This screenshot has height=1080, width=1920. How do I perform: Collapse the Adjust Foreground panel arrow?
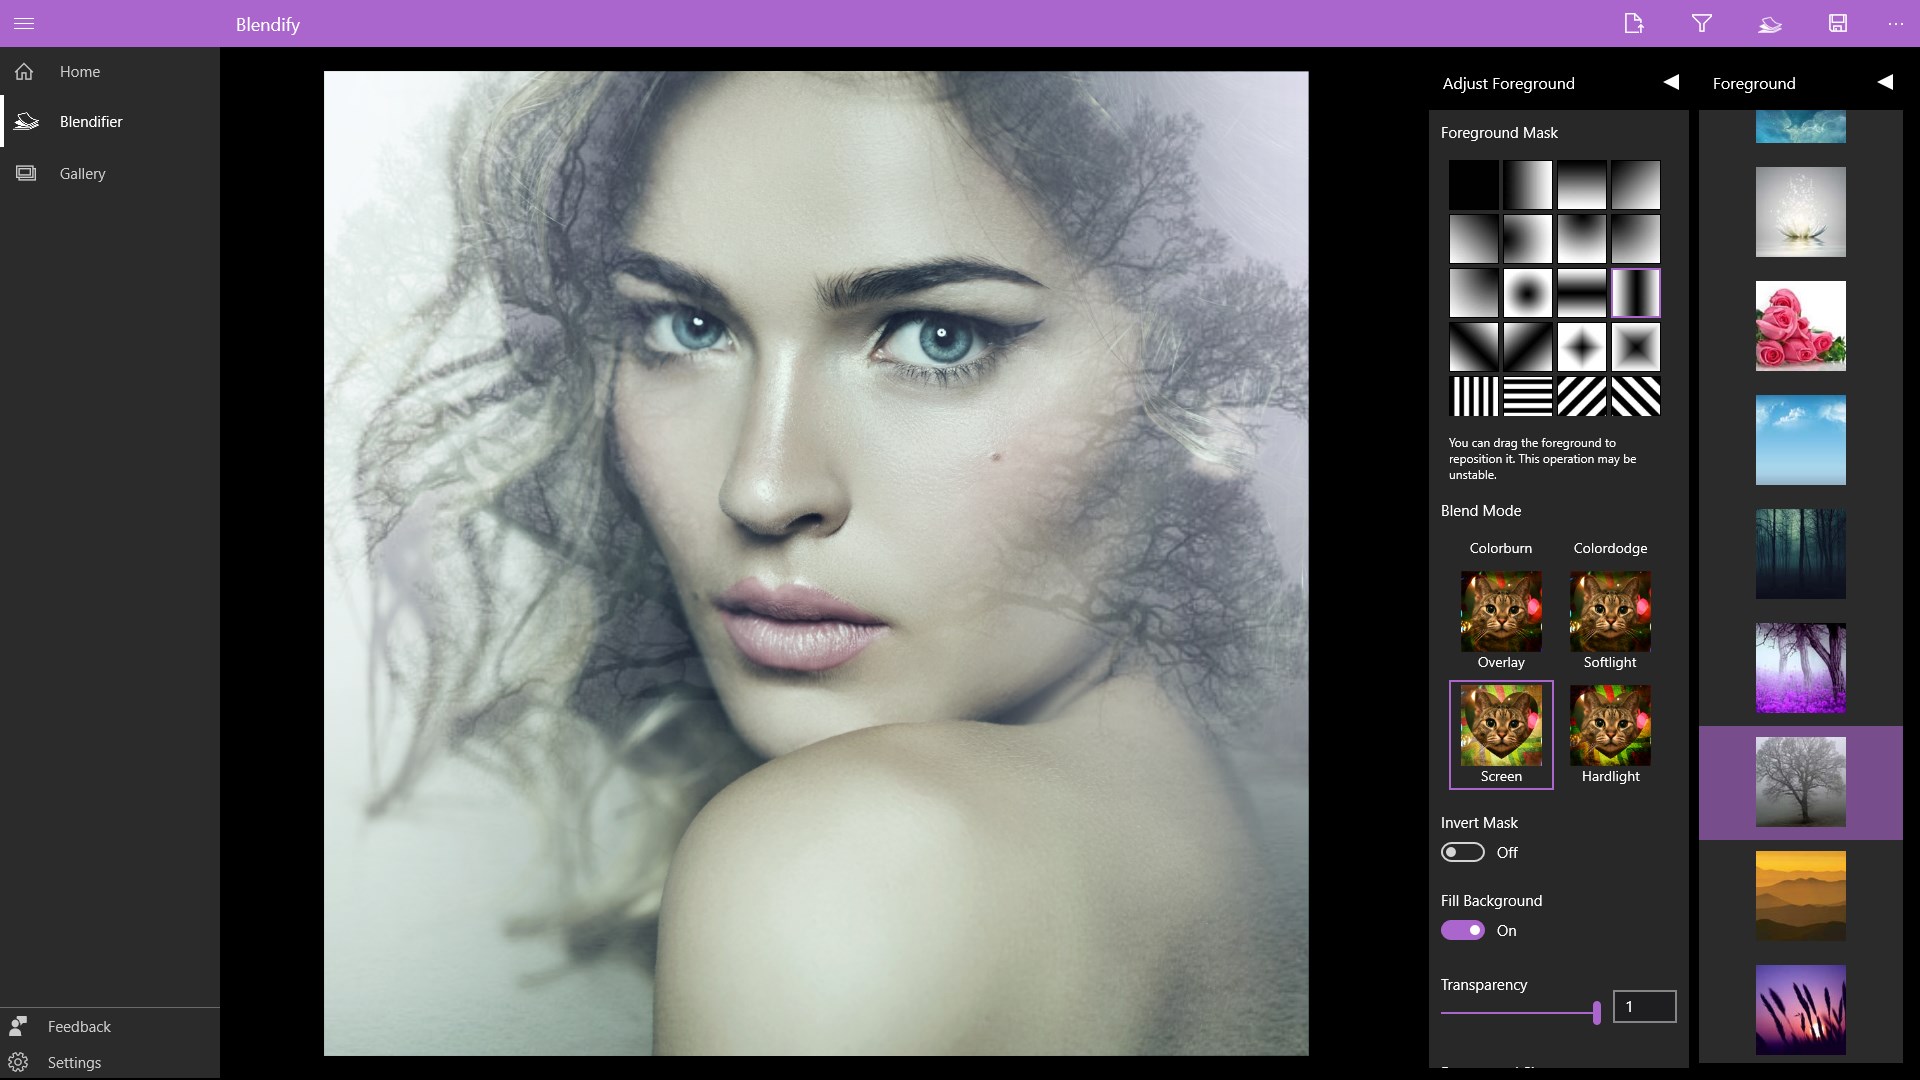[1671, 83]
